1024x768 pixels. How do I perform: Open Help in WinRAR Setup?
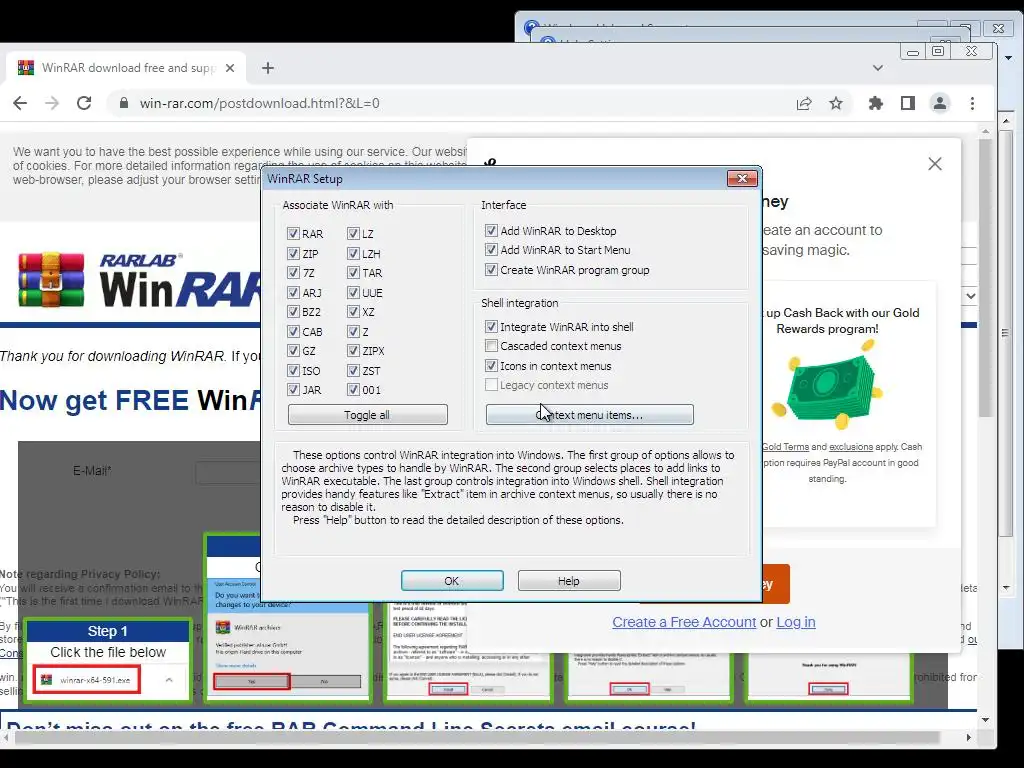coord(569,581)
